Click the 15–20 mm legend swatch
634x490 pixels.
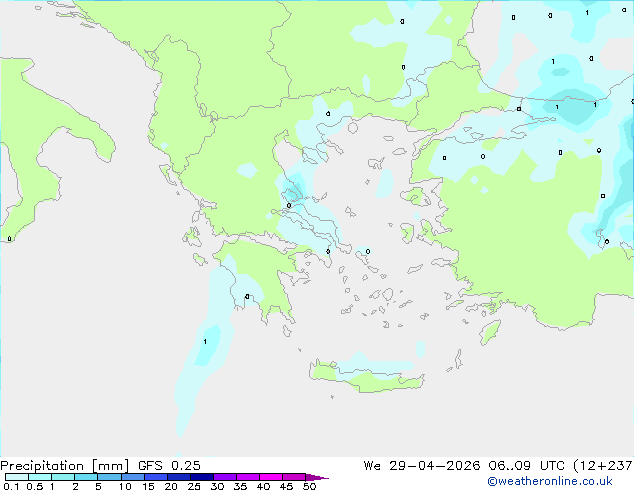coord(156,477)
